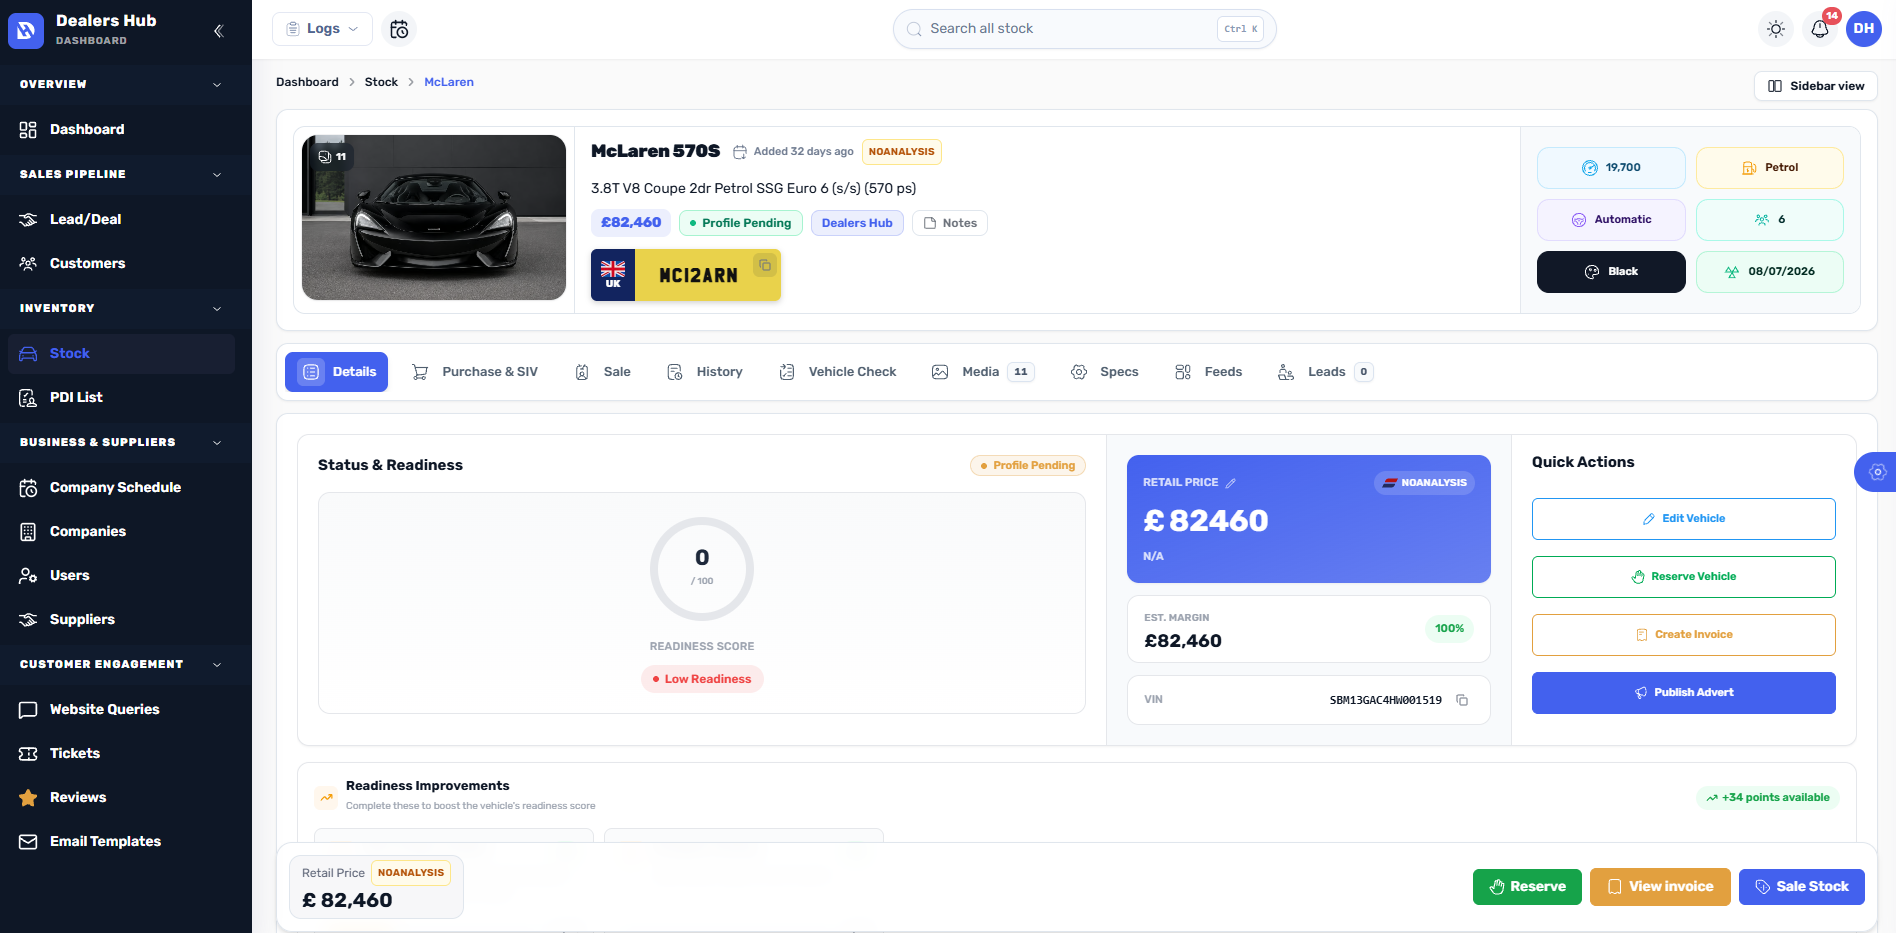
Task: Click the Black colour chip
Action: click(x=1611, y=272)
